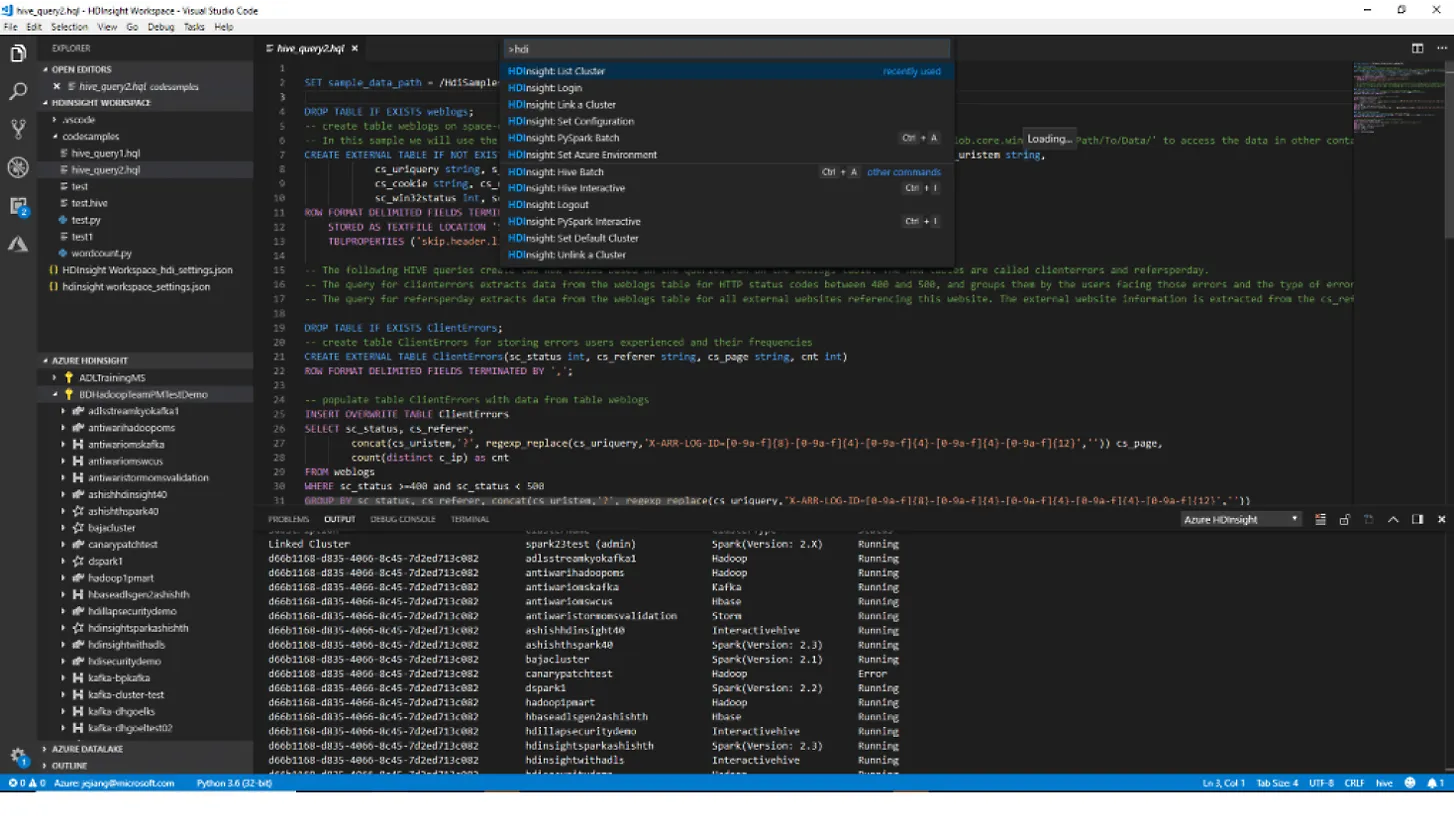Maximize the panel with the chevron-up icon
Viewport: 1454px width, 821px height.
tap(1393, 520)
